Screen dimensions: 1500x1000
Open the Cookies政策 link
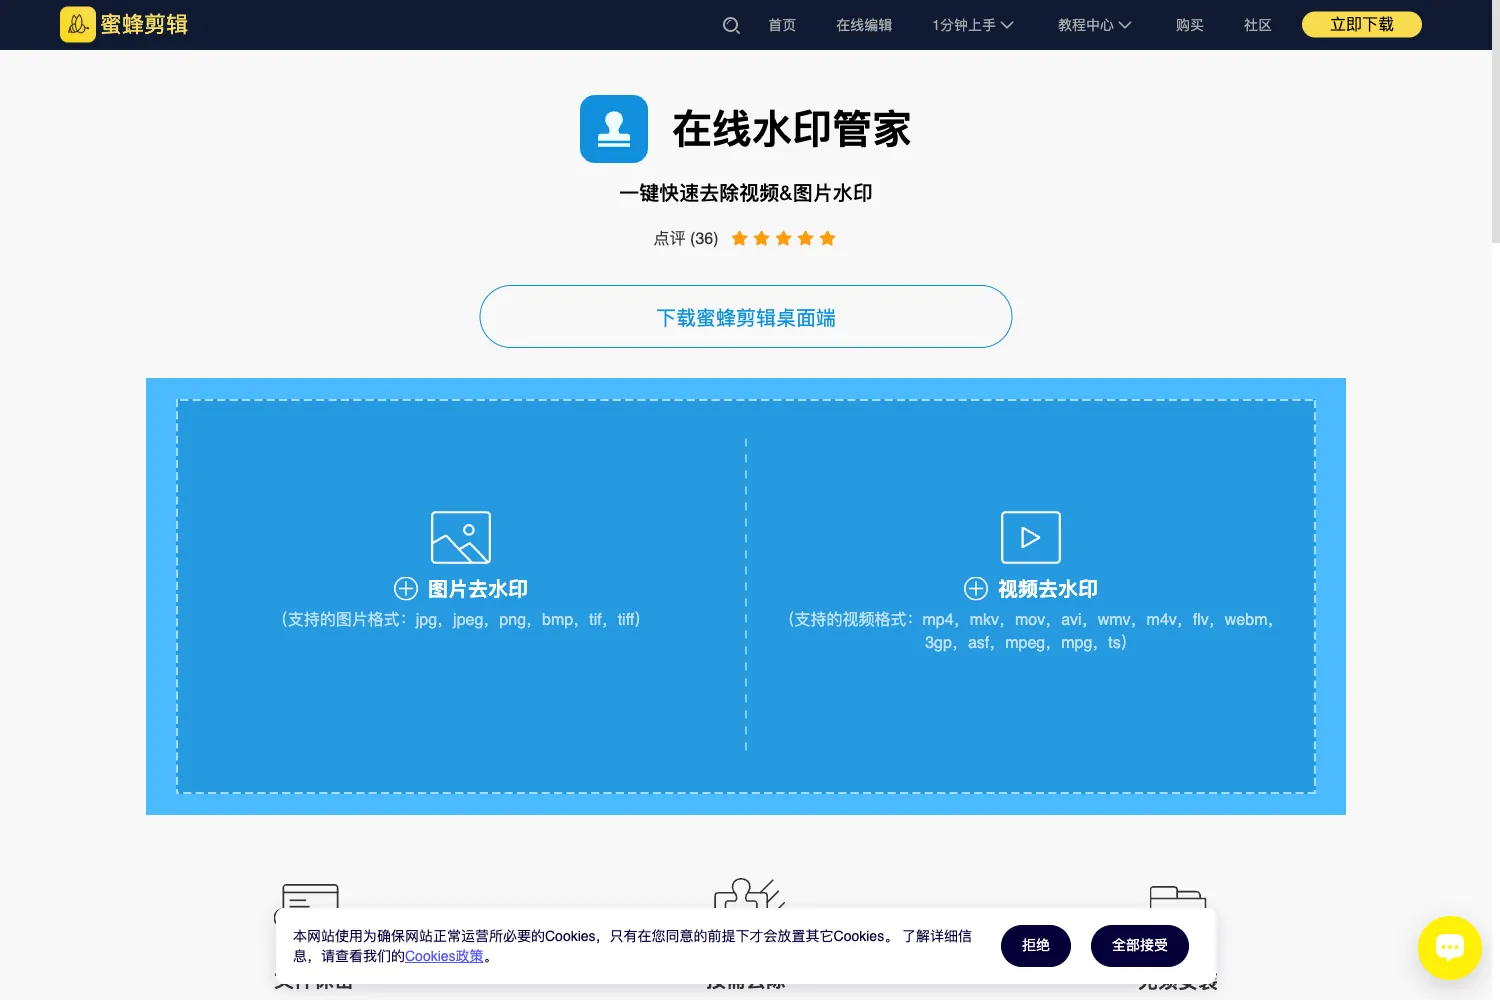point(444,956)
